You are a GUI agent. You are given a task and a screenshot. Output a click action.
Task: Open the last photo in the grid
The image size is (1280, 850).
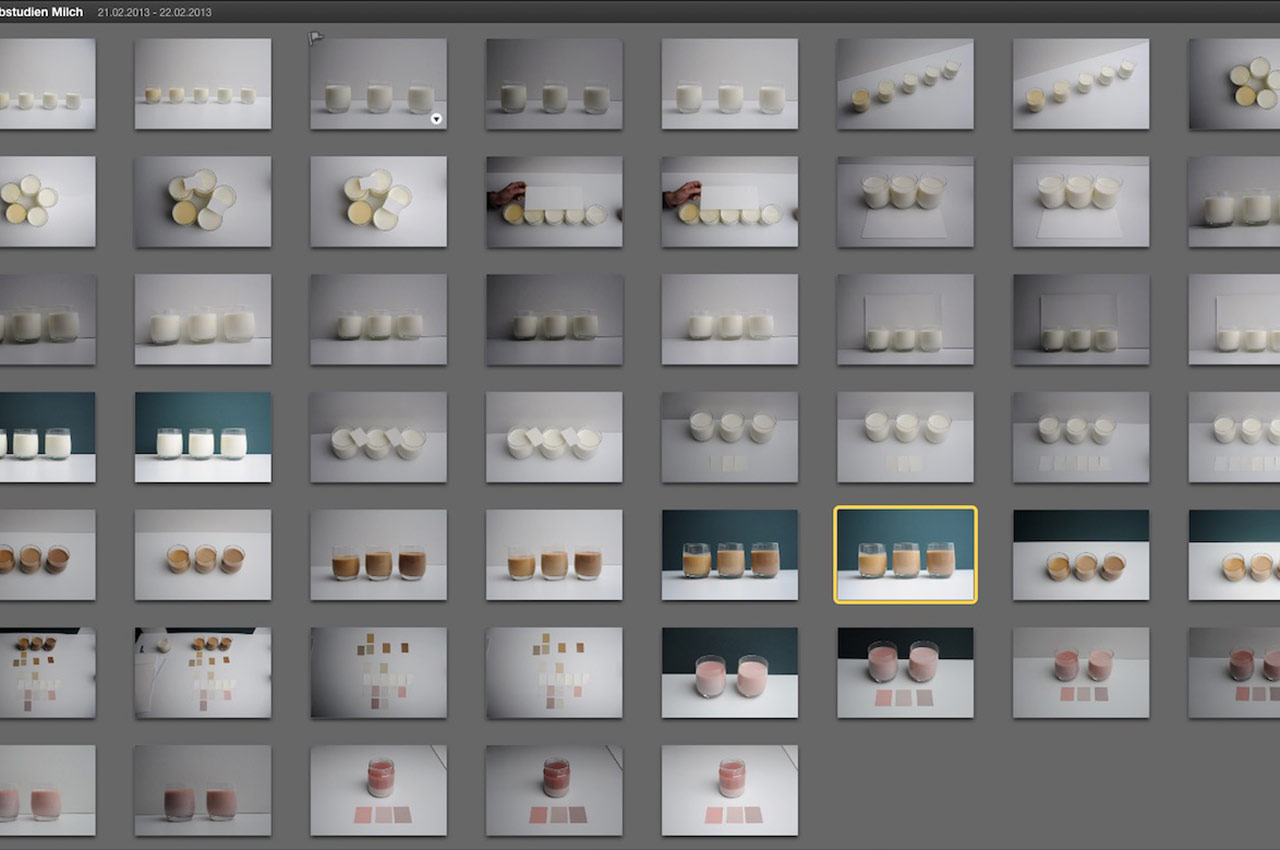(729, 790)
